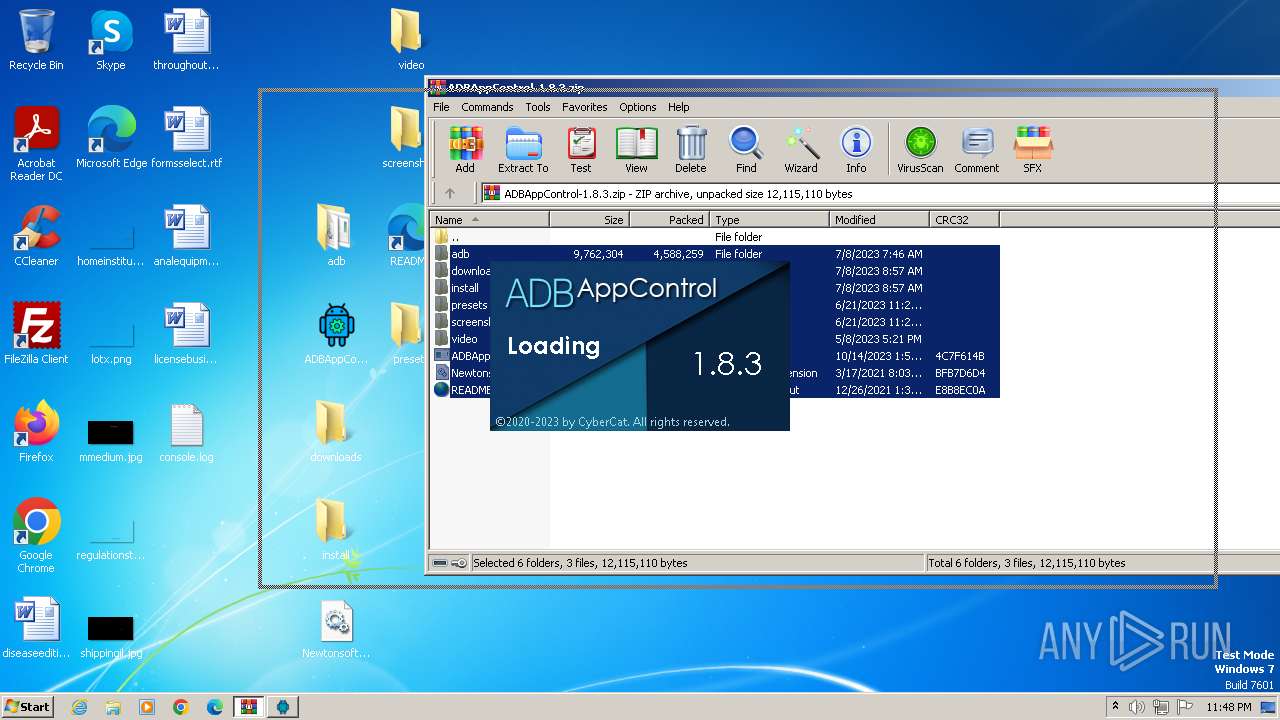
Task: Open the Help menu
Action: 679,107
